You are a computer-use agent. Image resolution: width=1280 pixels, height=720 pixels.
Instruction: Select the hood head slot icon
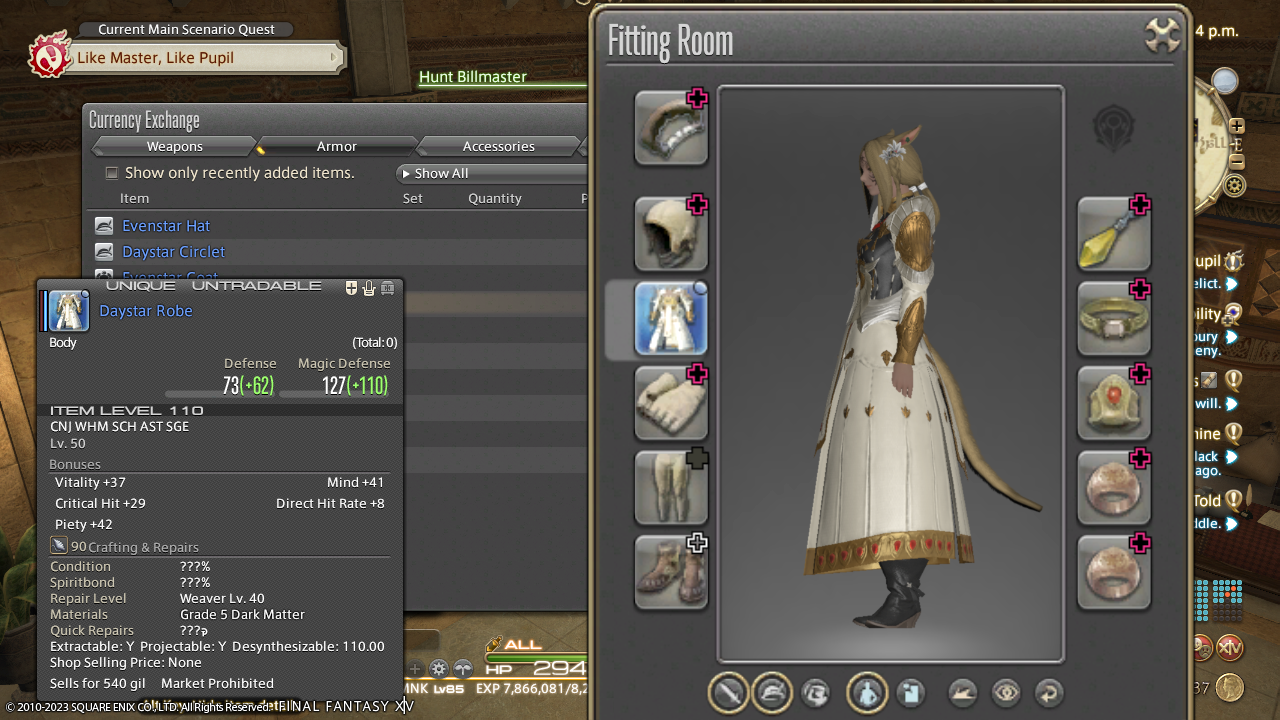coord(671,234)
